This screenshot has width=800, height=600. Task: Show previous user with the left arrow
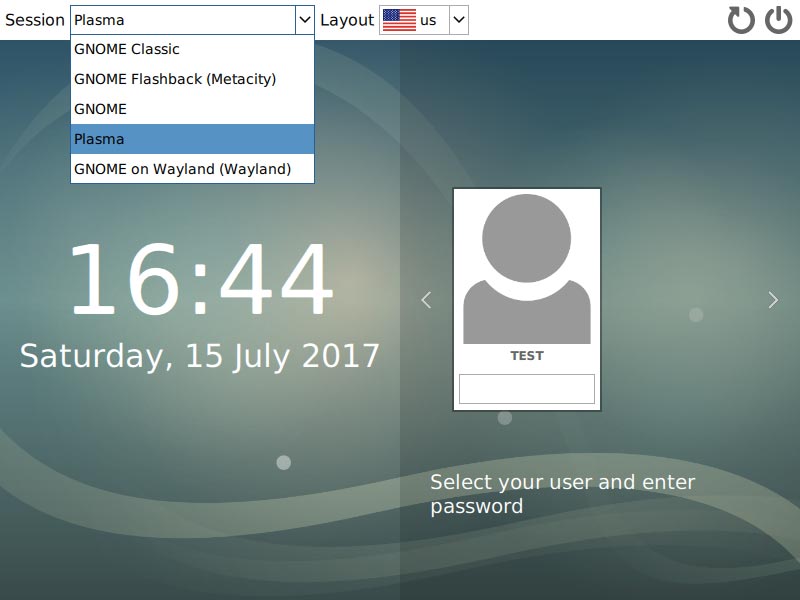pos(427,300)
